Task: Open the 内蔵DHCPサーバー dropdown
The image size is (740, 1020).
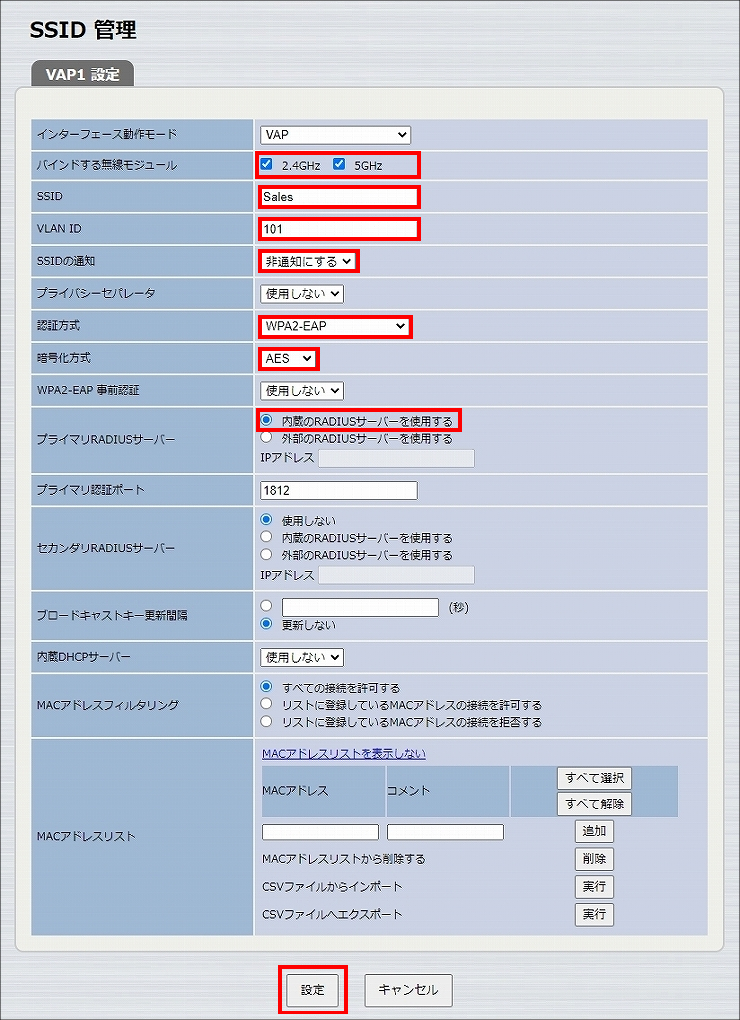Action: pyautogui.click(x=302, y=658)
